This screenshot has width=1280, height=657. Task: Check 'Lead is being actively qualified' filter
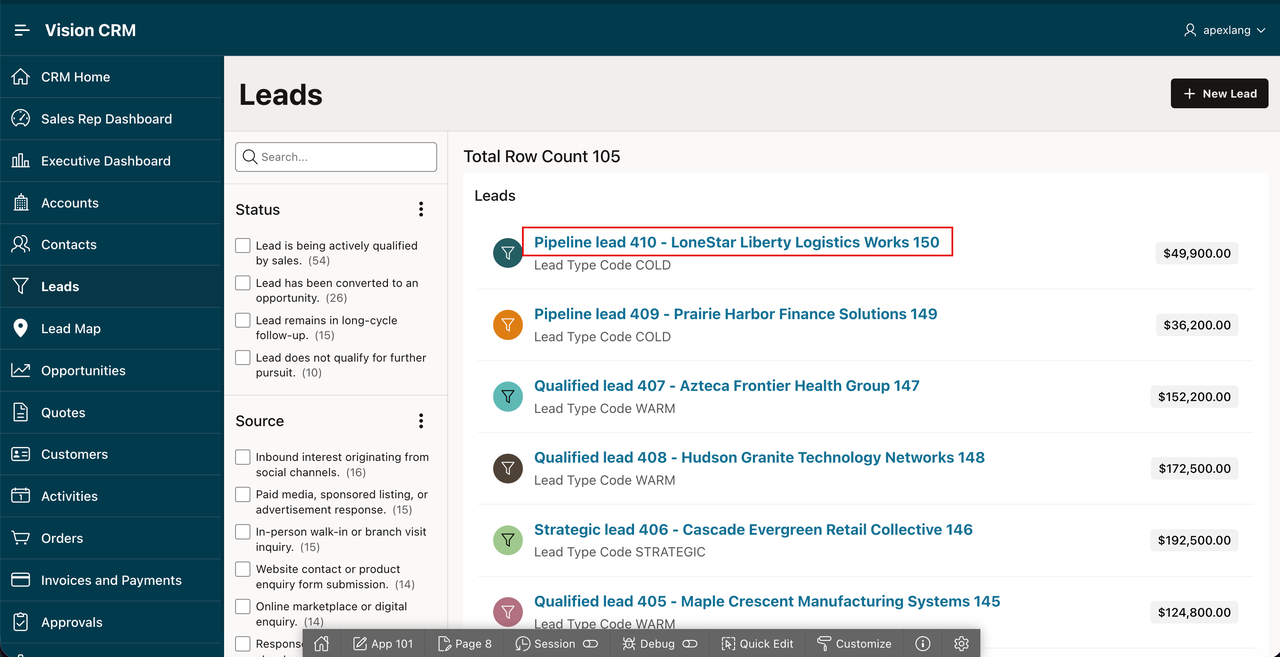pyautogui.click(x=243, y=245)
